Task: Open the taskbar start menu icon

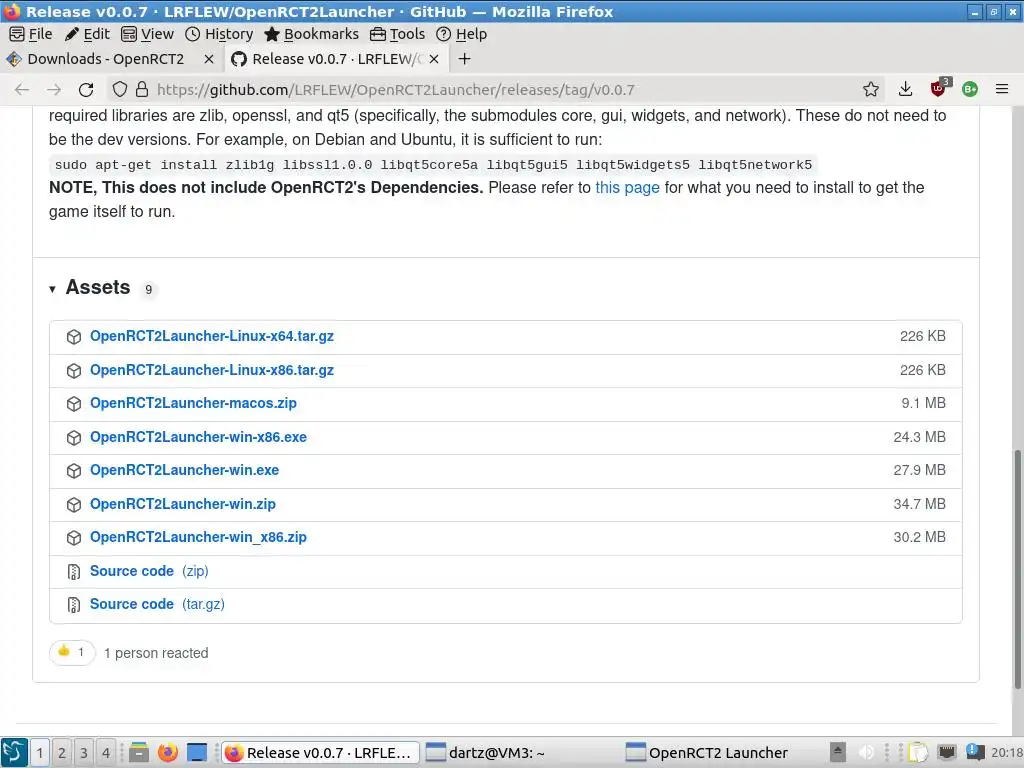Action: [x=14, y=752]
